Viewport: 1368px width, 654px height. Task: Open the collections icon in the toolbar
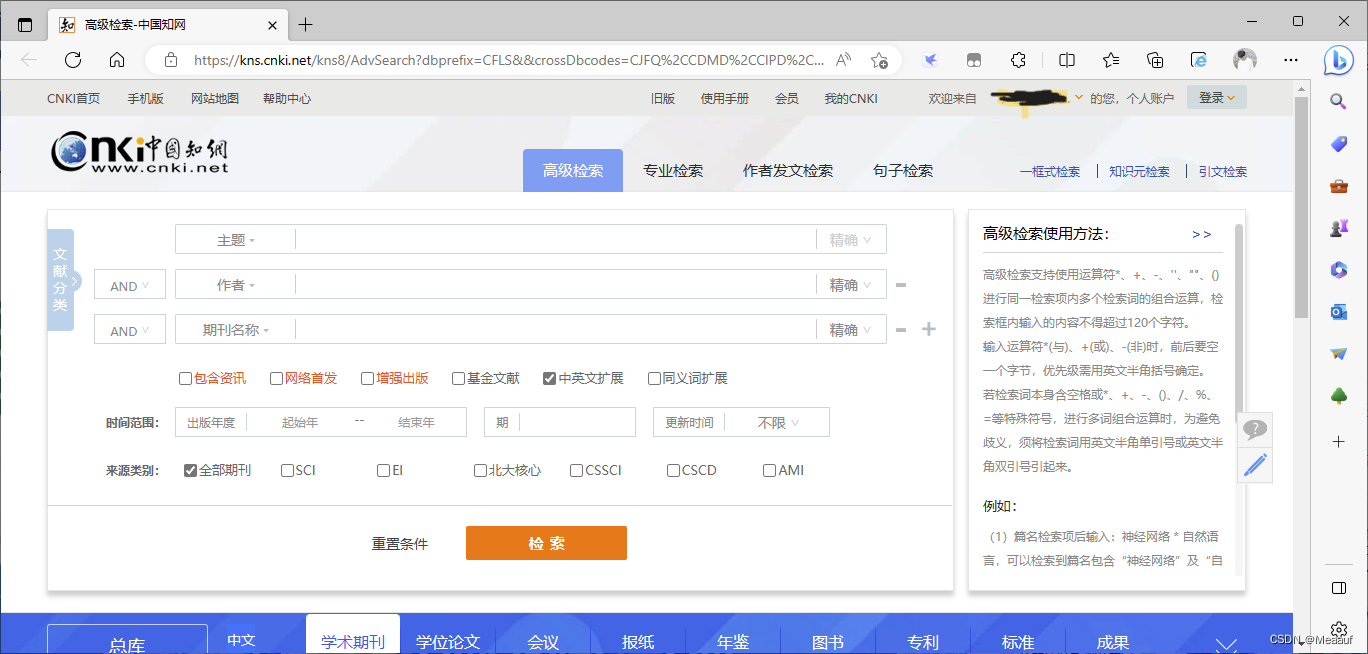click(x=1155, y=60)
